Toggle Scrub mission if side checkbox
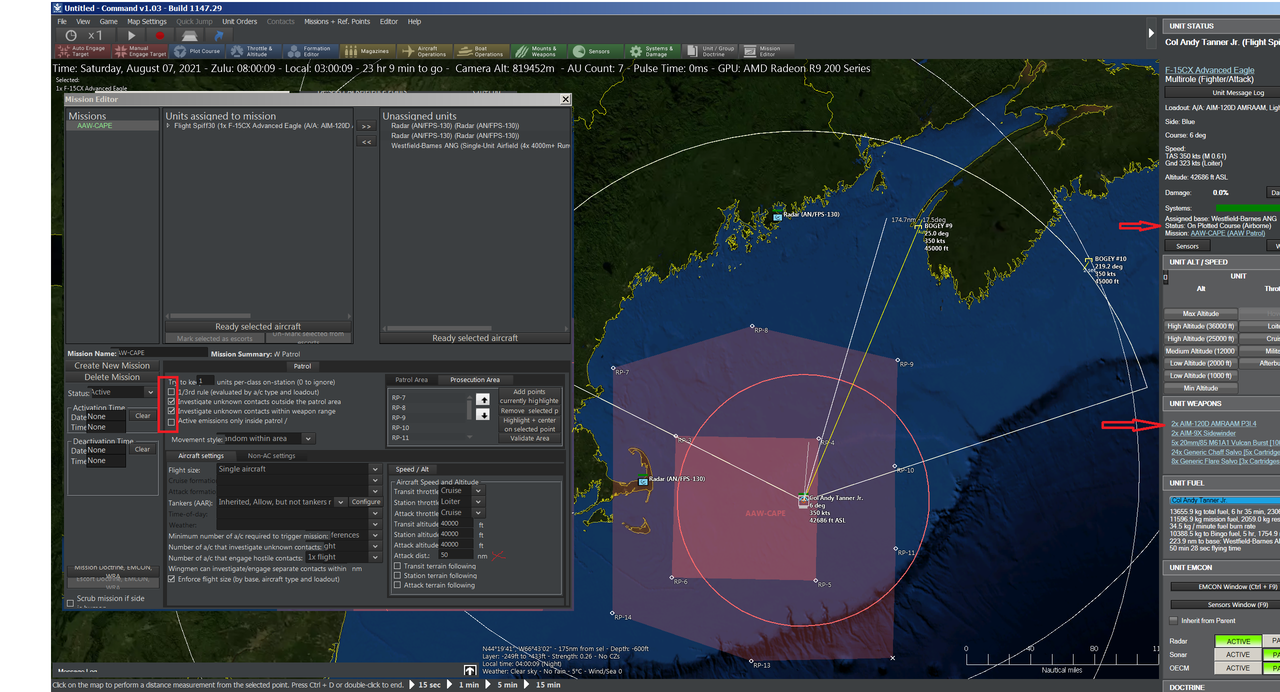1280x692 pixels. coord(70,603)
